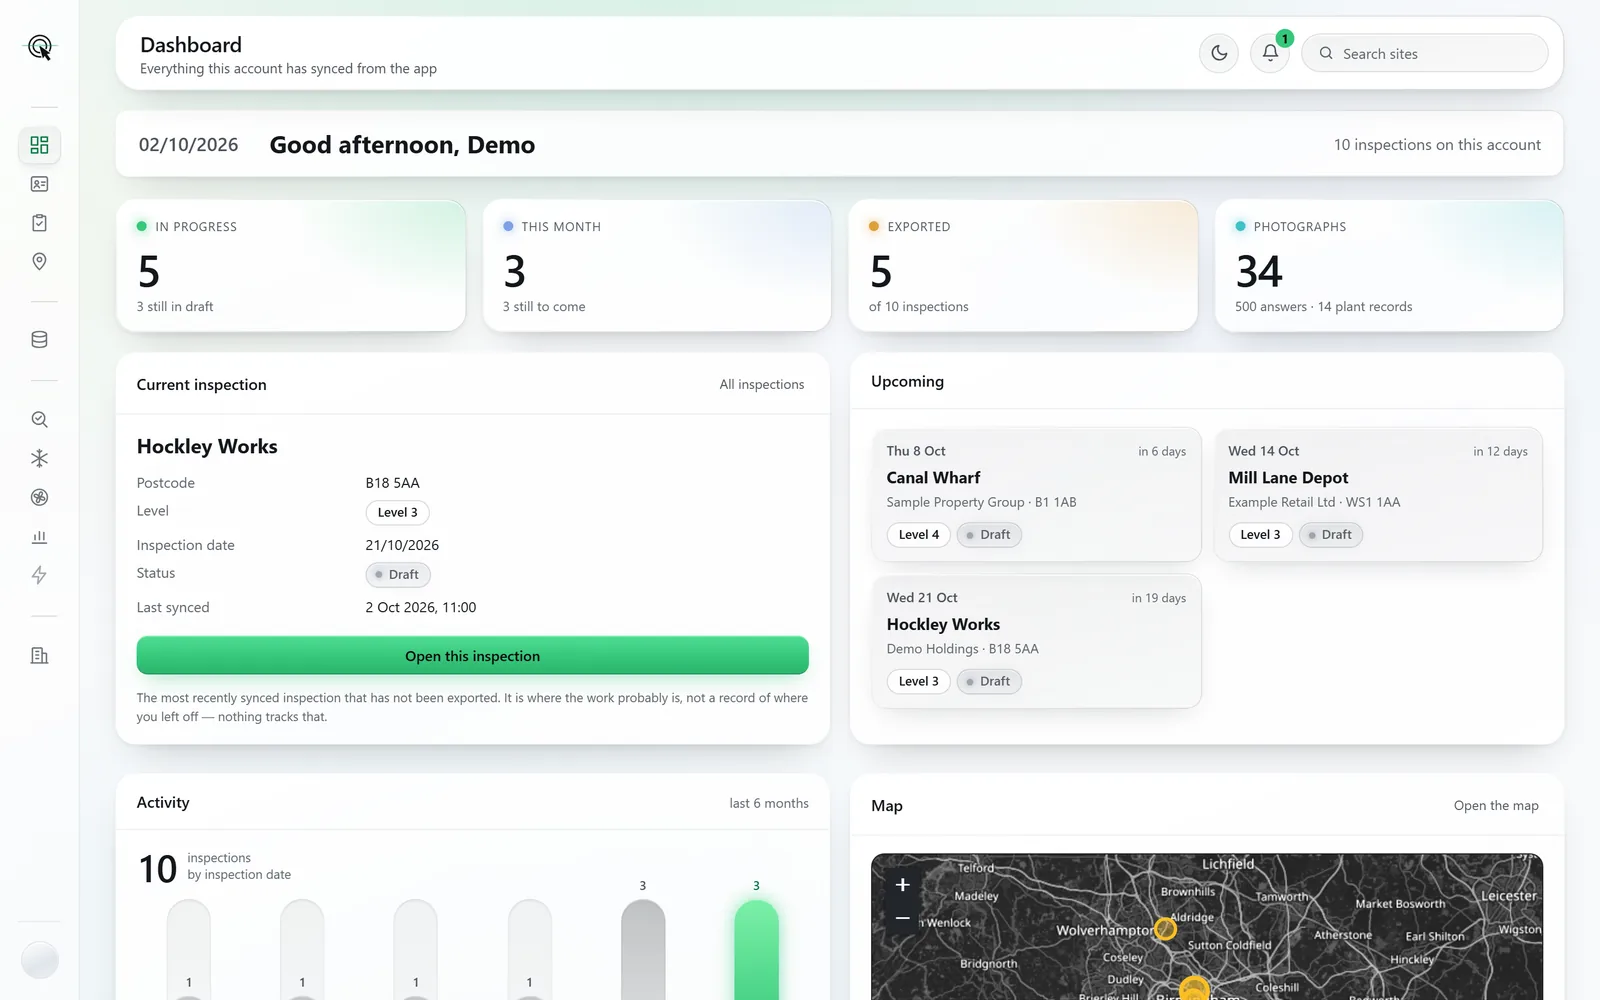Open the fan icon in the sidebar
The width and height of the screenshot is (1600, 1000).
[39, 497]
